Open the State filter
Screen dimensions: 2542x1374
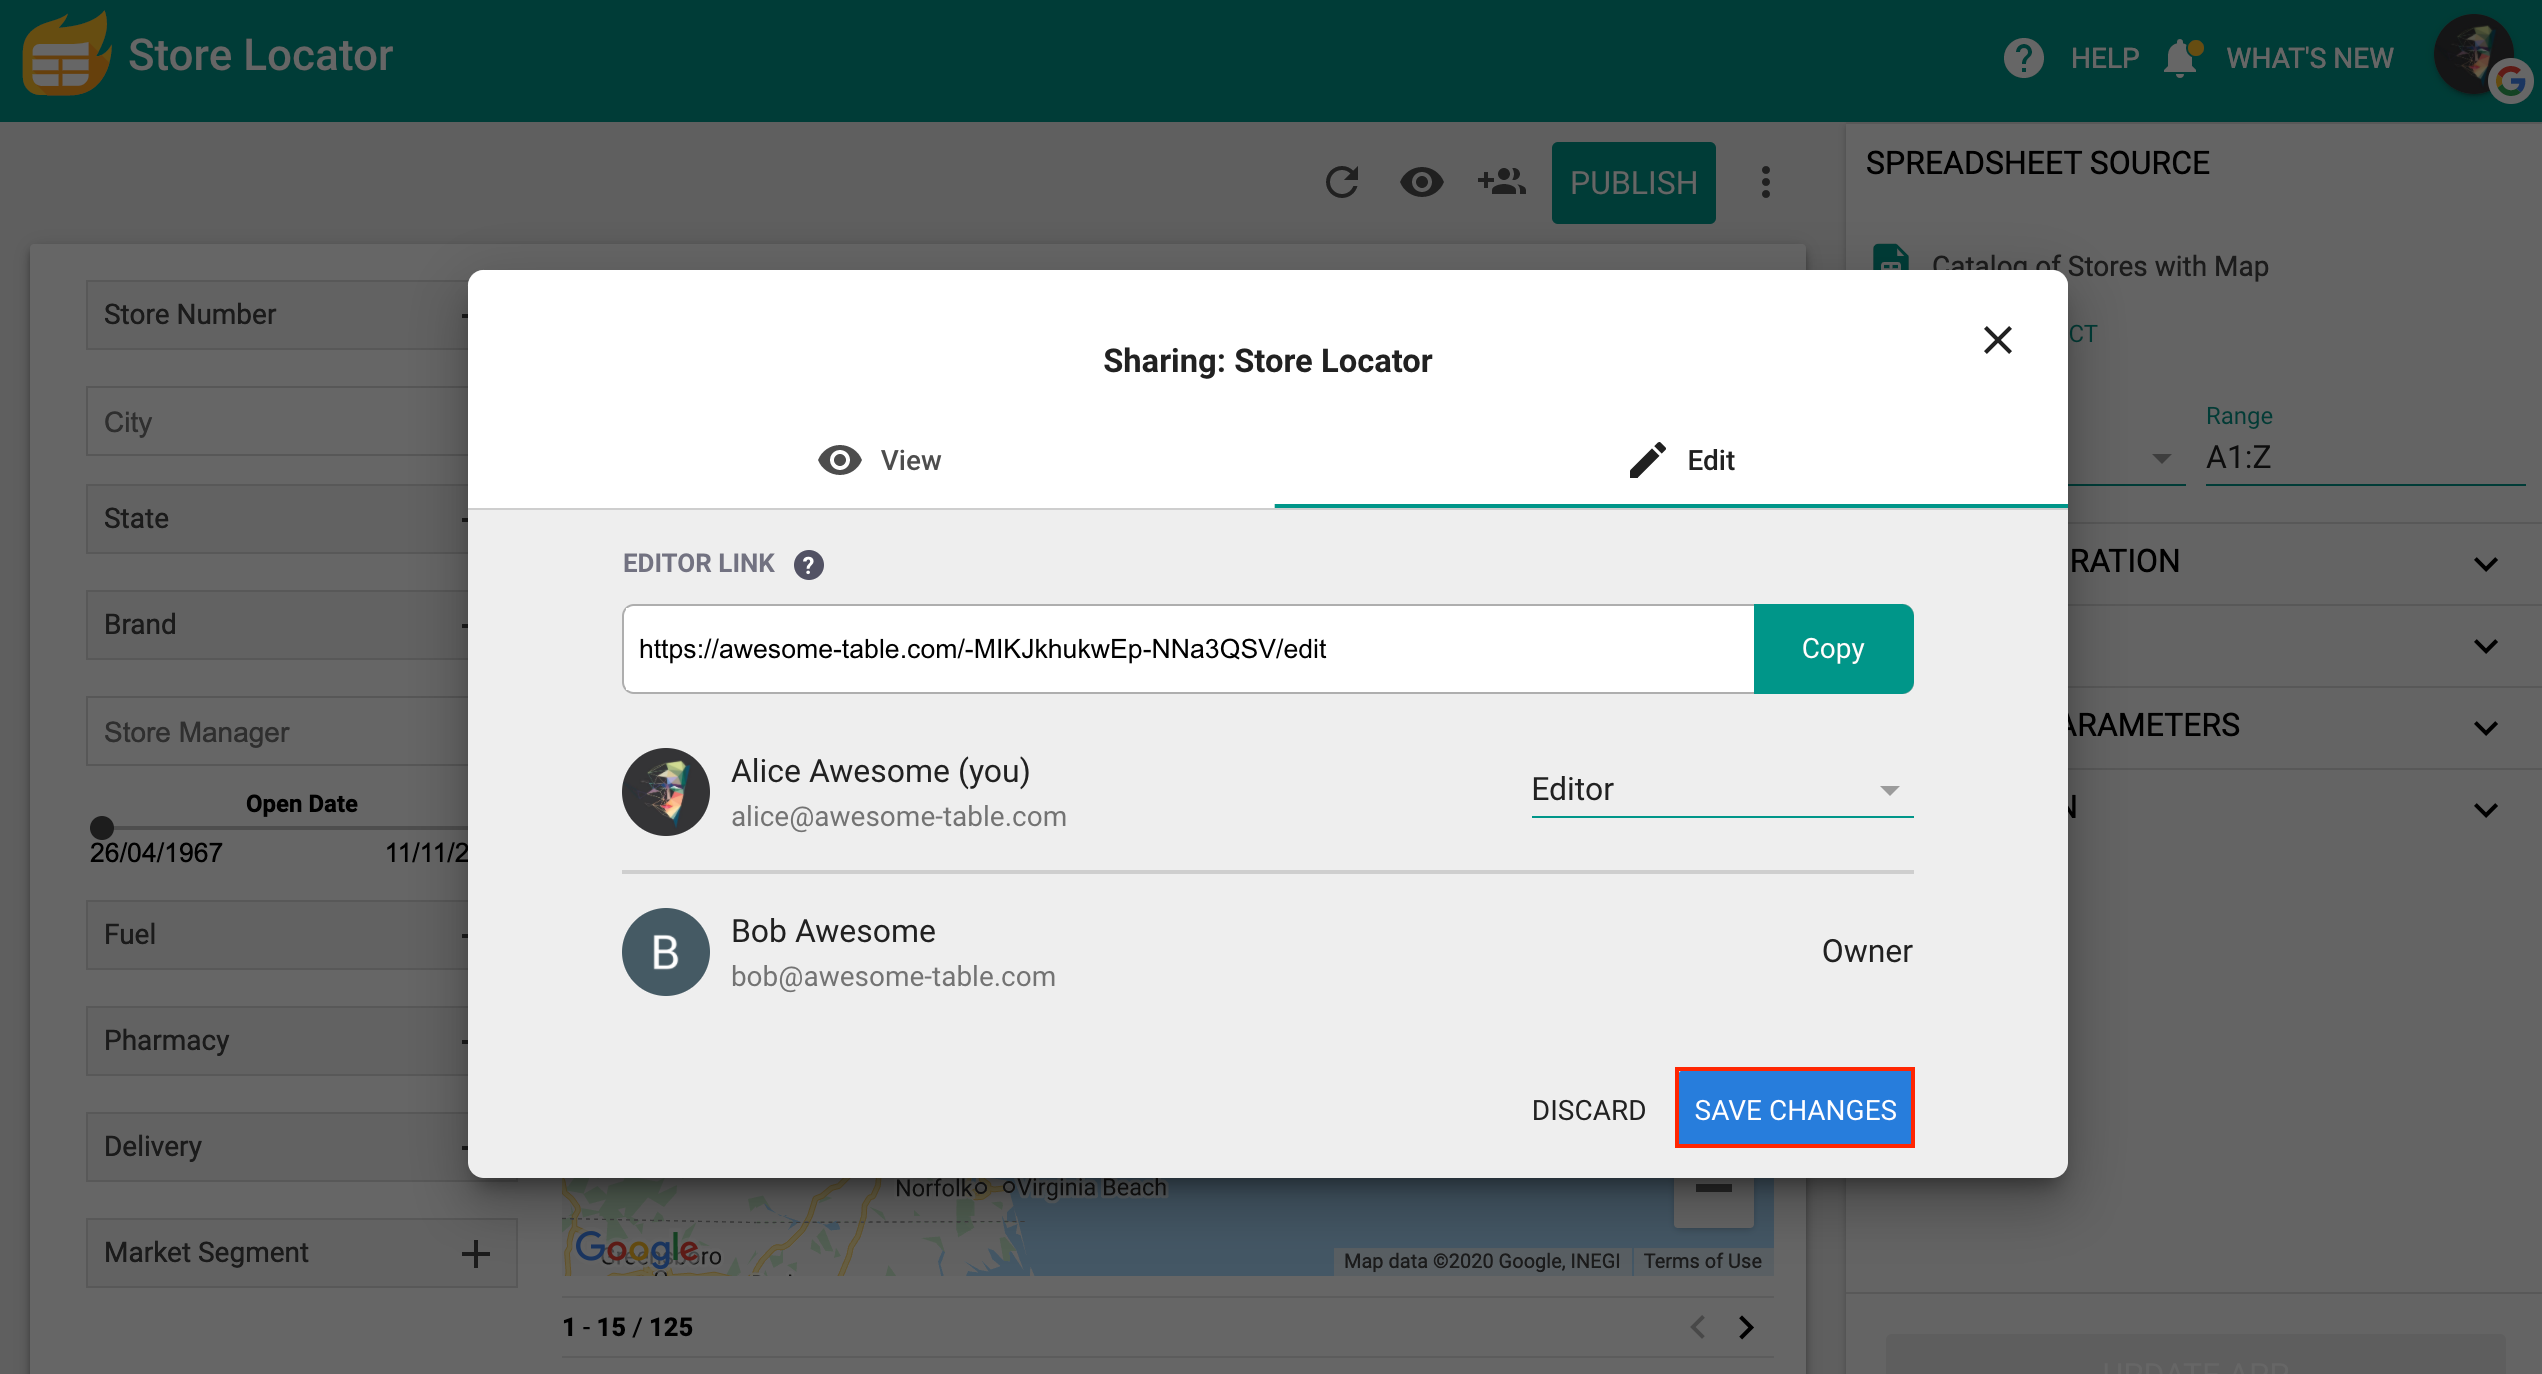tap(277, 519)
